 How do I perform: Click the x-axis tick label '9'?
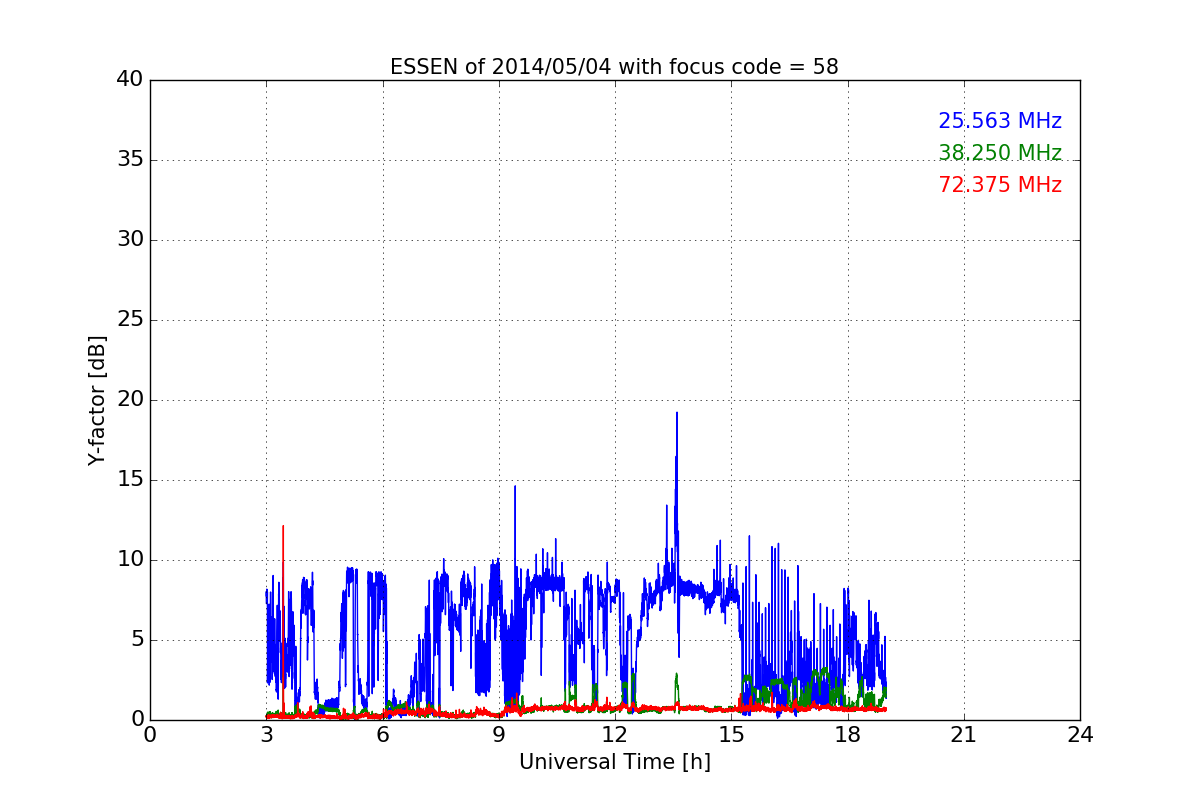[x=498, y=735]
